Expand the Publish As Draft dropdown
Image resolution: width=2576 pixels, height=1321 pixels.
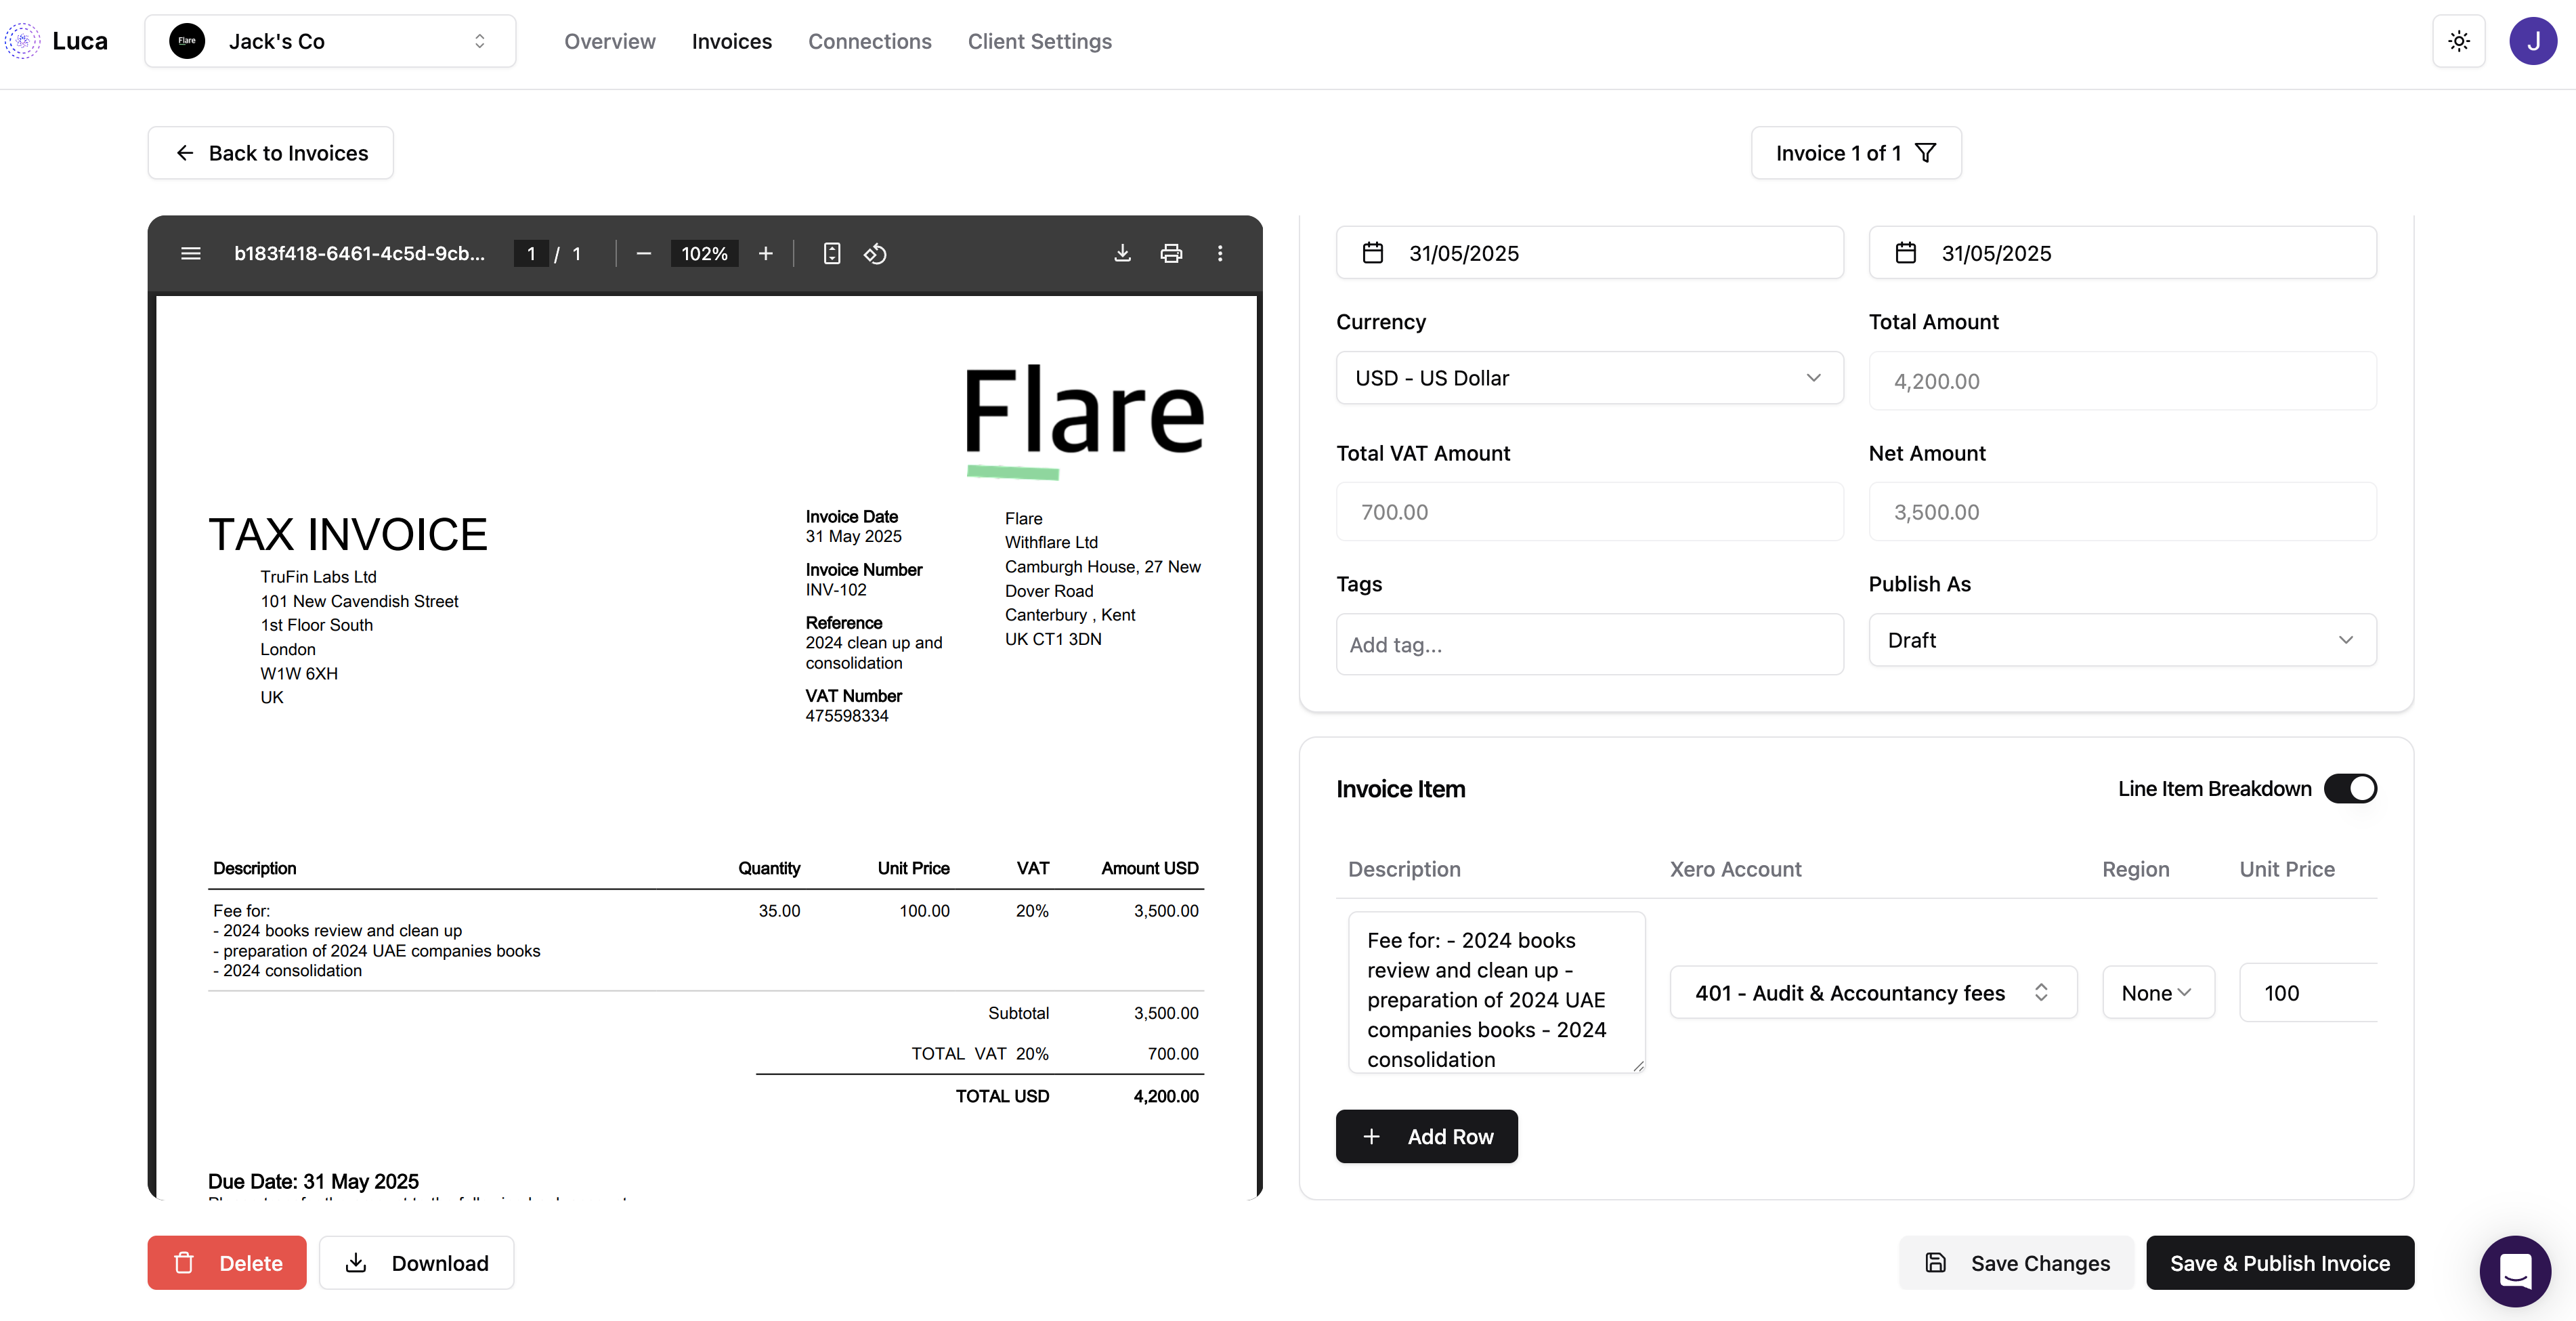[x=2121, y=640]
